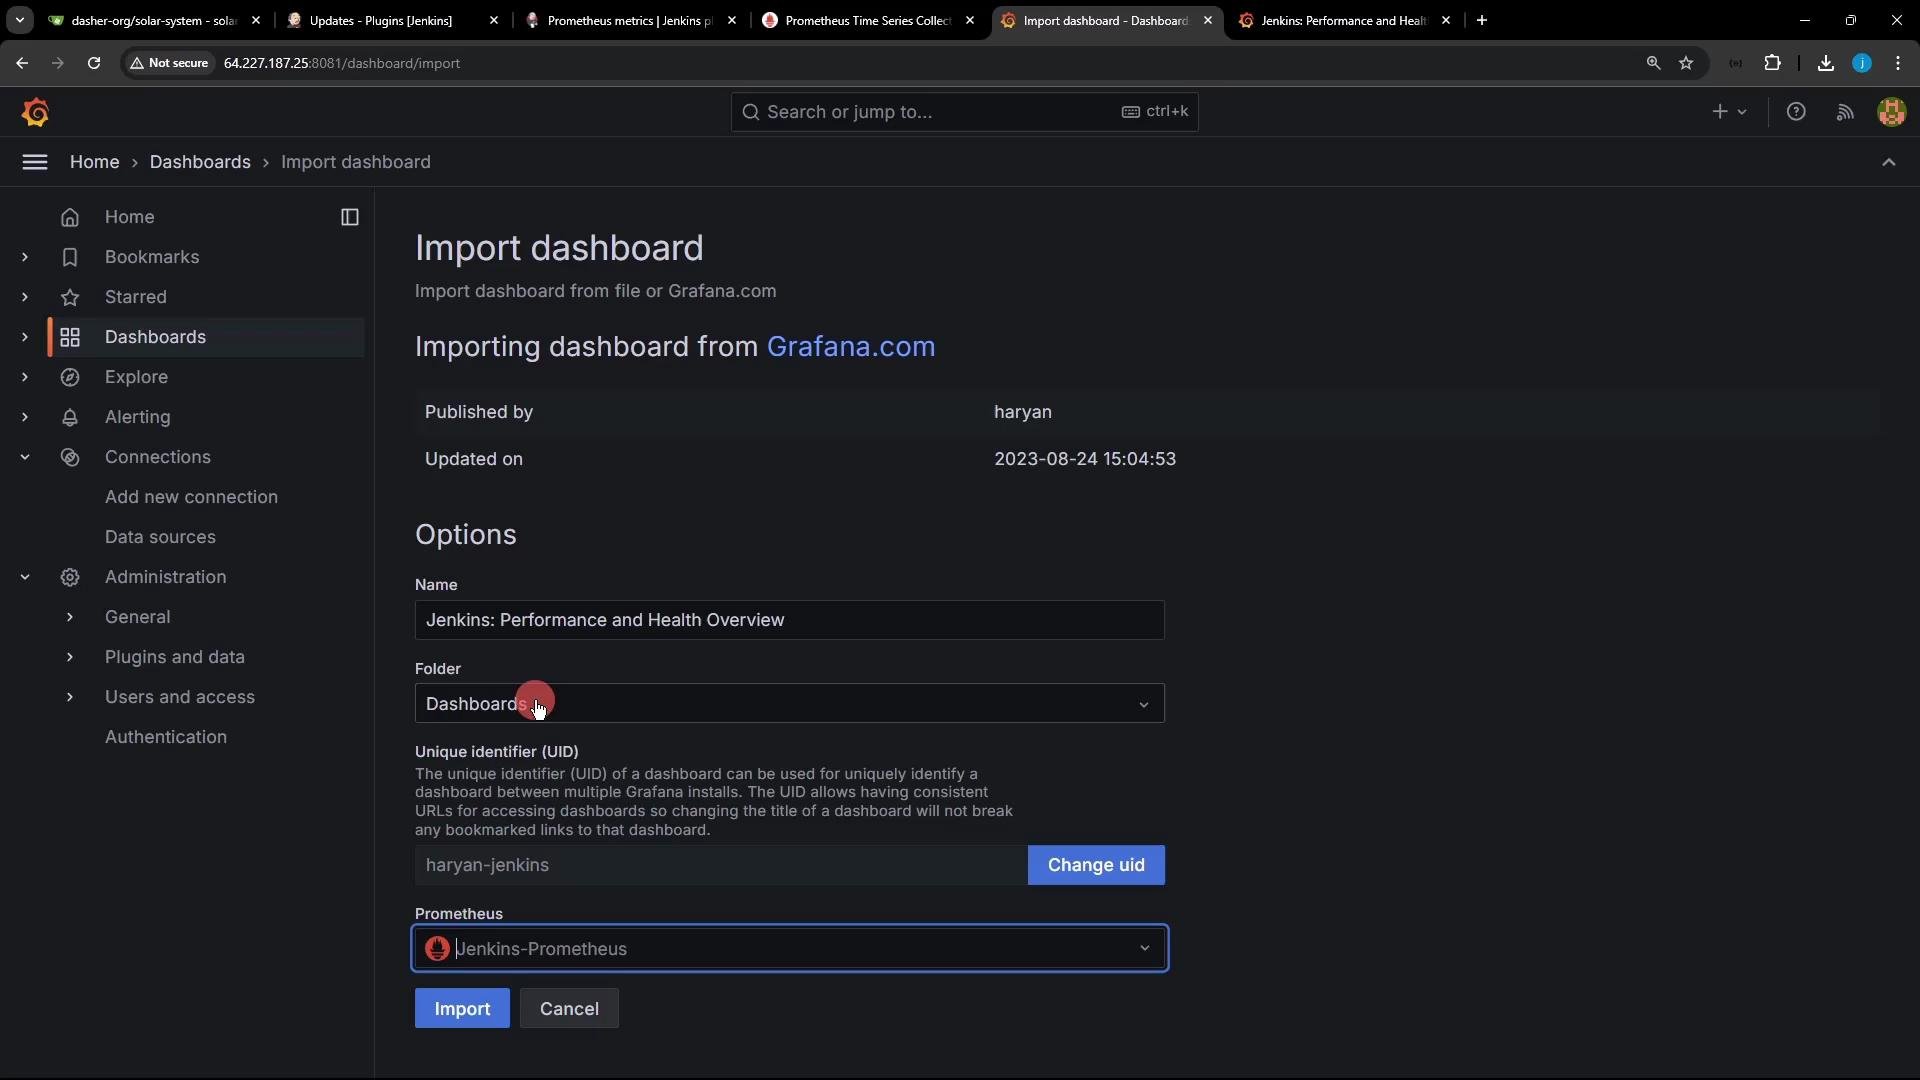Viewport: 1920px width, 1080px height.
Task: Dock or undock the sidebar panel icon
Action: point(350,217)
